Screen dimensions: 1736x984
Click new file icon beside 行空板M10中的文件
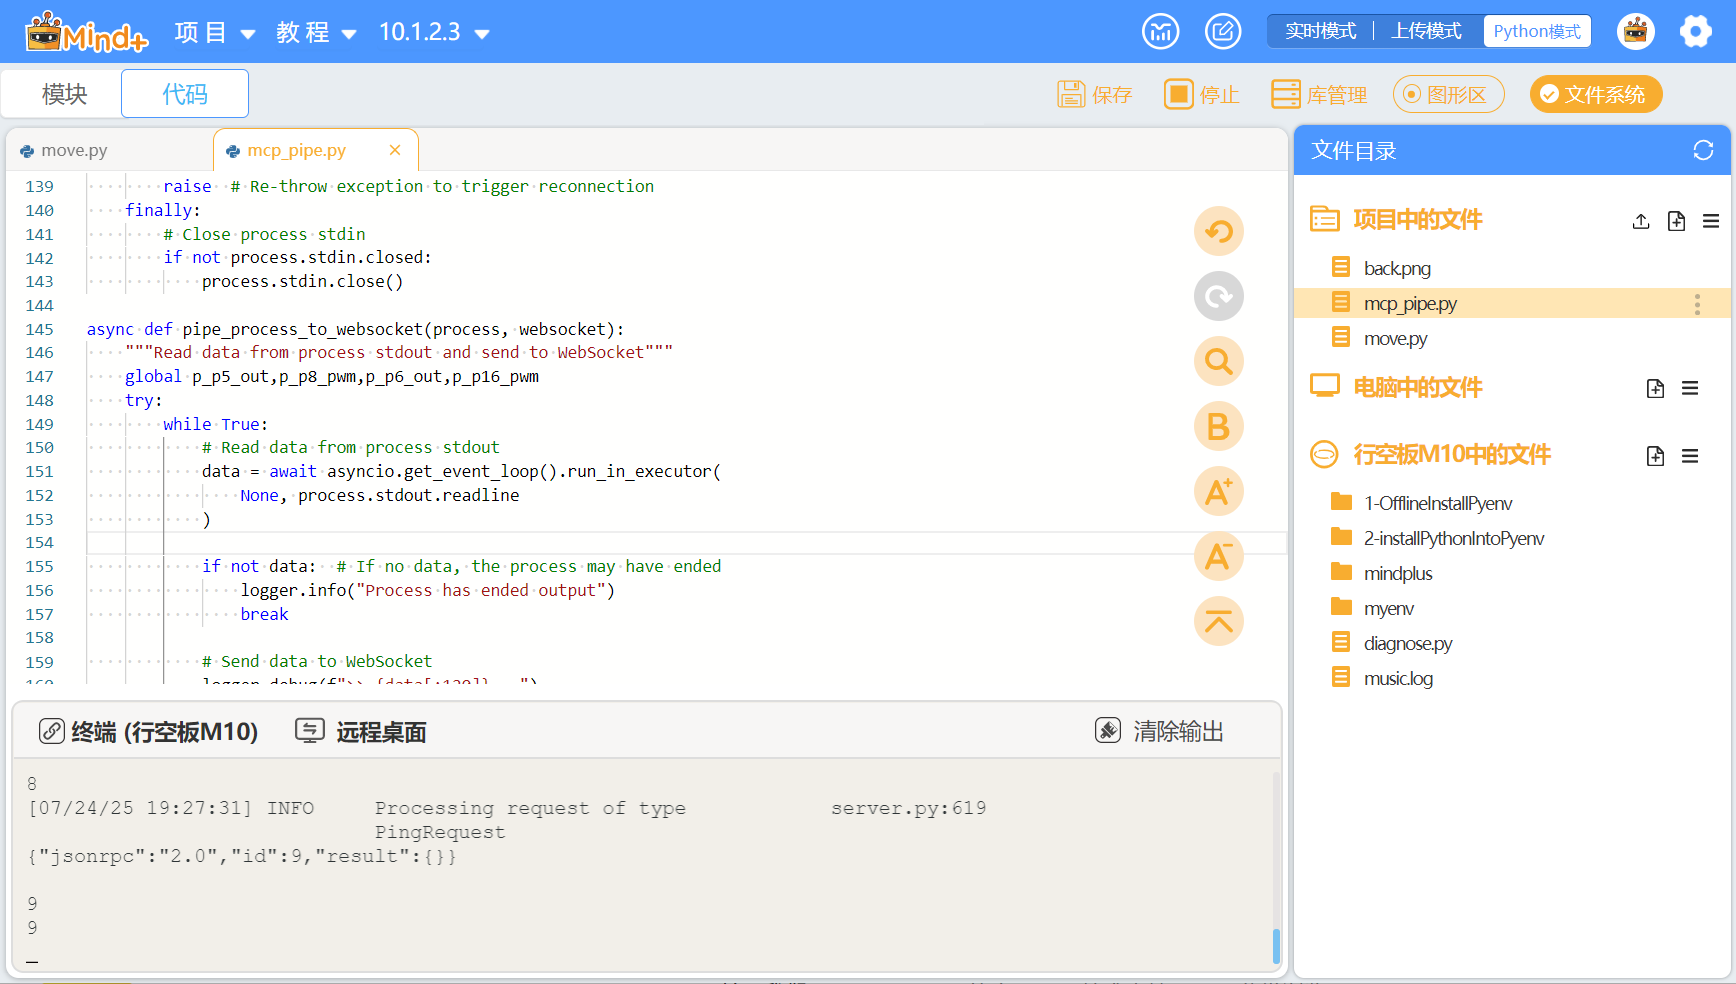pos(1655,456)
